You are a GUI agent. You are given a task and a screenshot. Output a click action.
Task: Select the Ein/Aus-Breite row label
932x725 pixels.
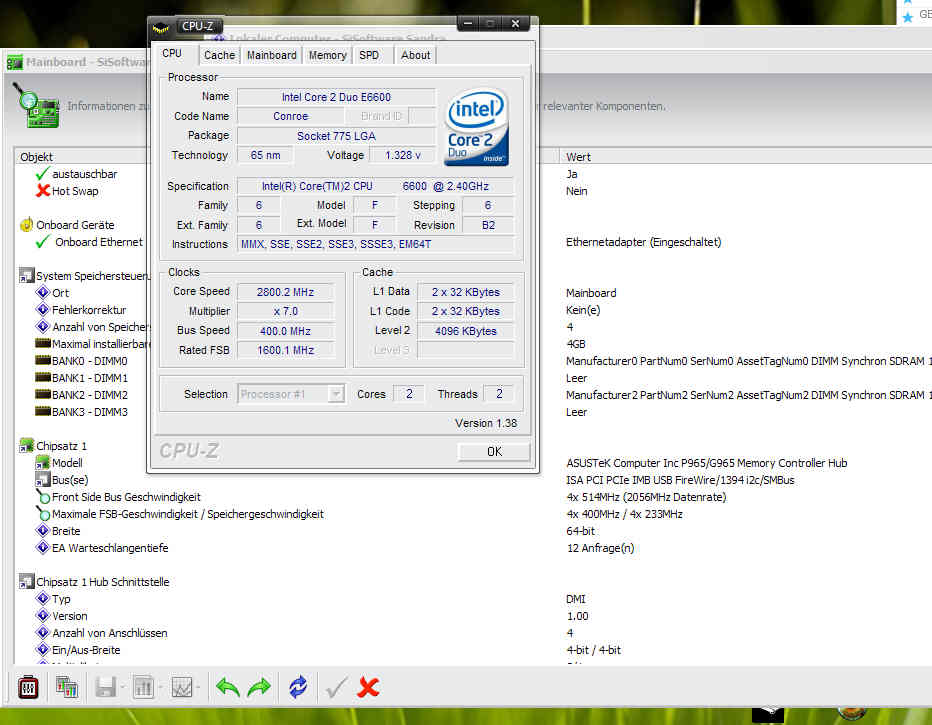coord(86,650)
